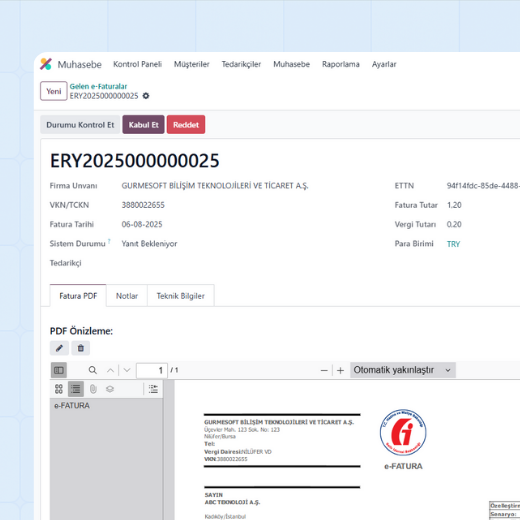Open the Ayarlar menu

pyautogui.click(x=384, y=64)
